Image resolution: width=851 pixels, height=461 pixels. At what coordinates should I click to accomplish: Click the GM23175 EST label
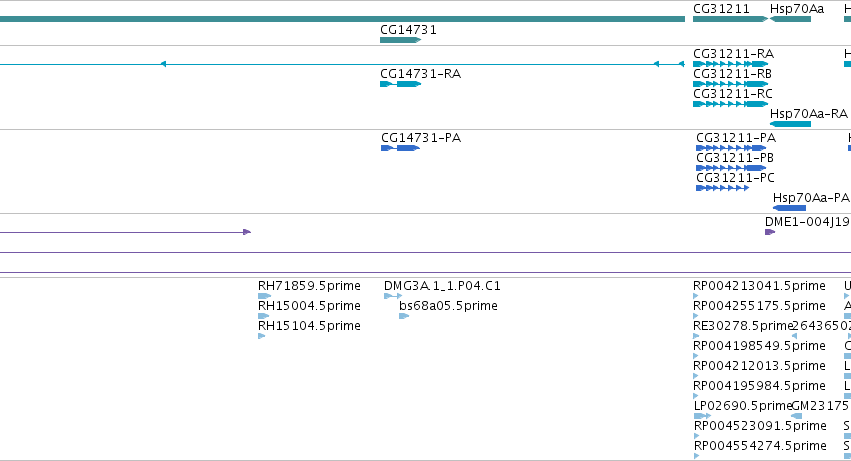(x=820, y=406)
